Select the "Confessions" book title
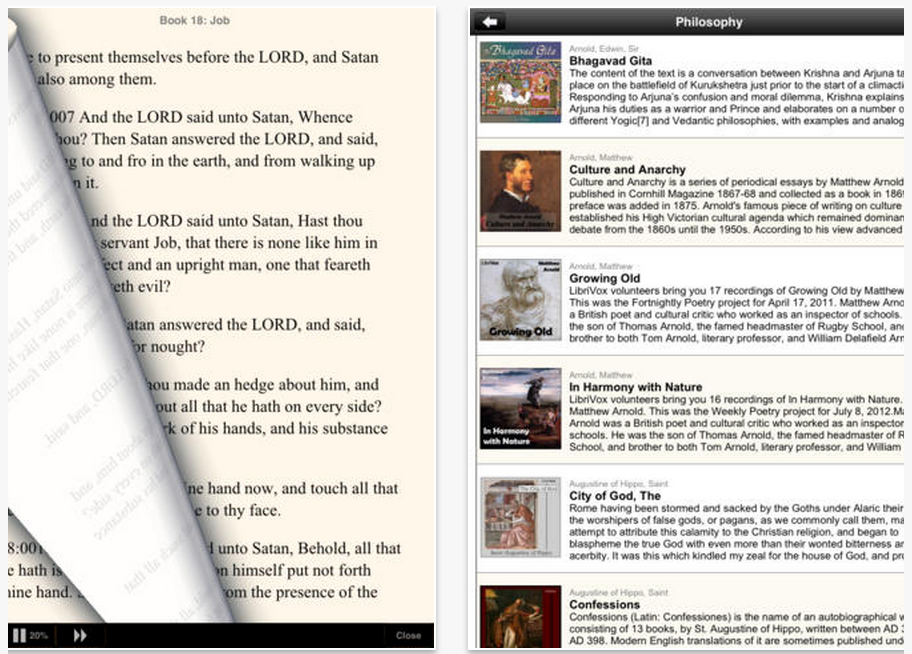 (x=605, y=605)
